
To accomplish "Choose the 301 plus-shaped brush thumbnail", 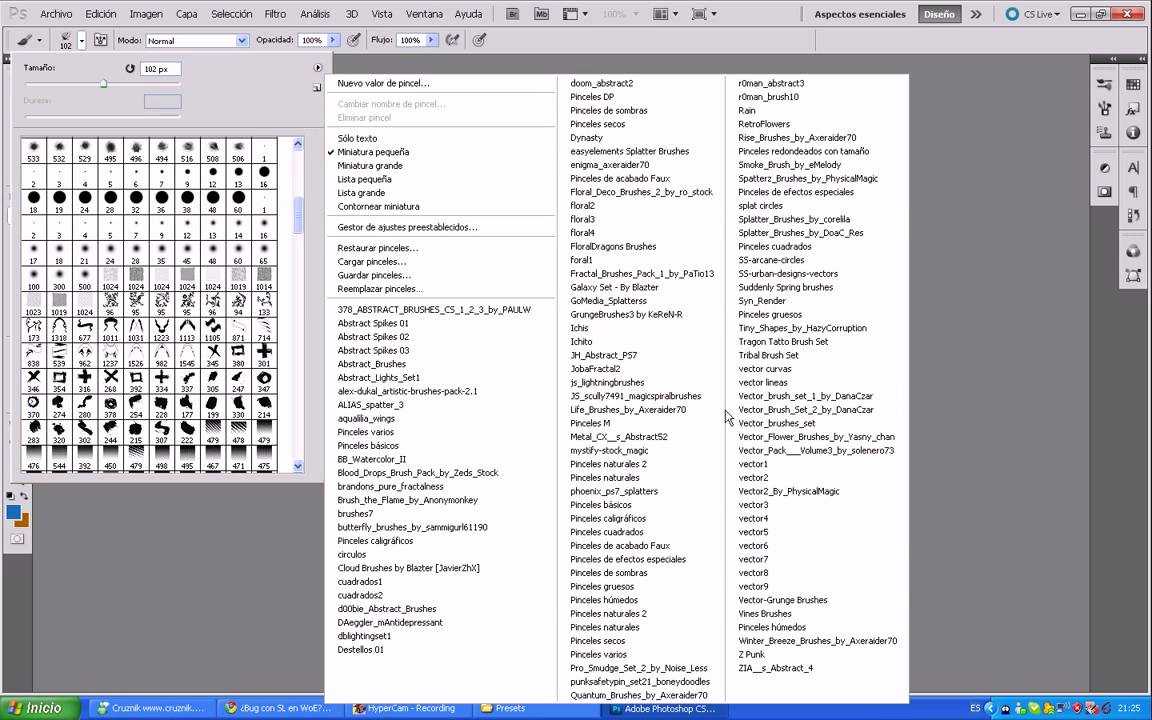I will (x=264, y=356).
